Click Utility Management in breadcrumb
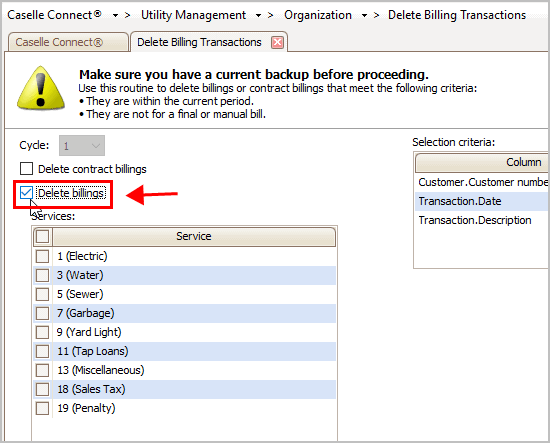 pos(193,15)
